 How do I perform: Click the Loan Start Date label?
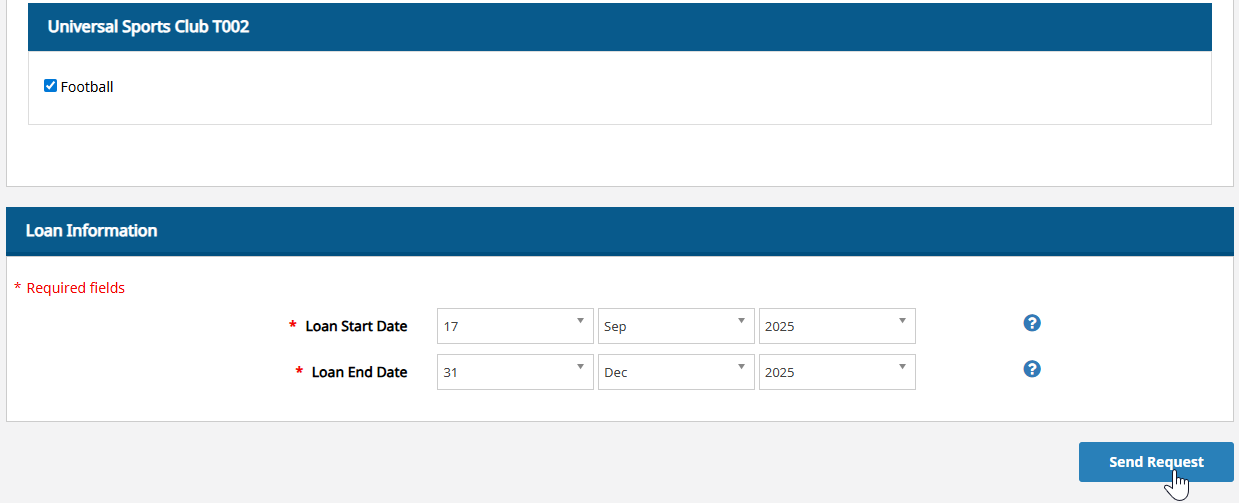click(356, 326)
